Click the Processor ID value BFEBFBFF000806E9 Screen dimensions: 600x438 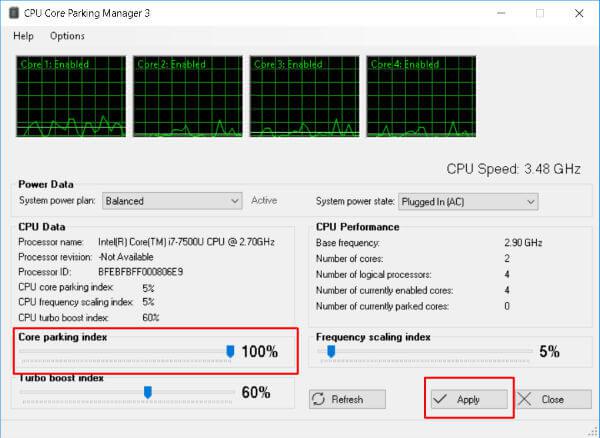(x=140, y=272)
